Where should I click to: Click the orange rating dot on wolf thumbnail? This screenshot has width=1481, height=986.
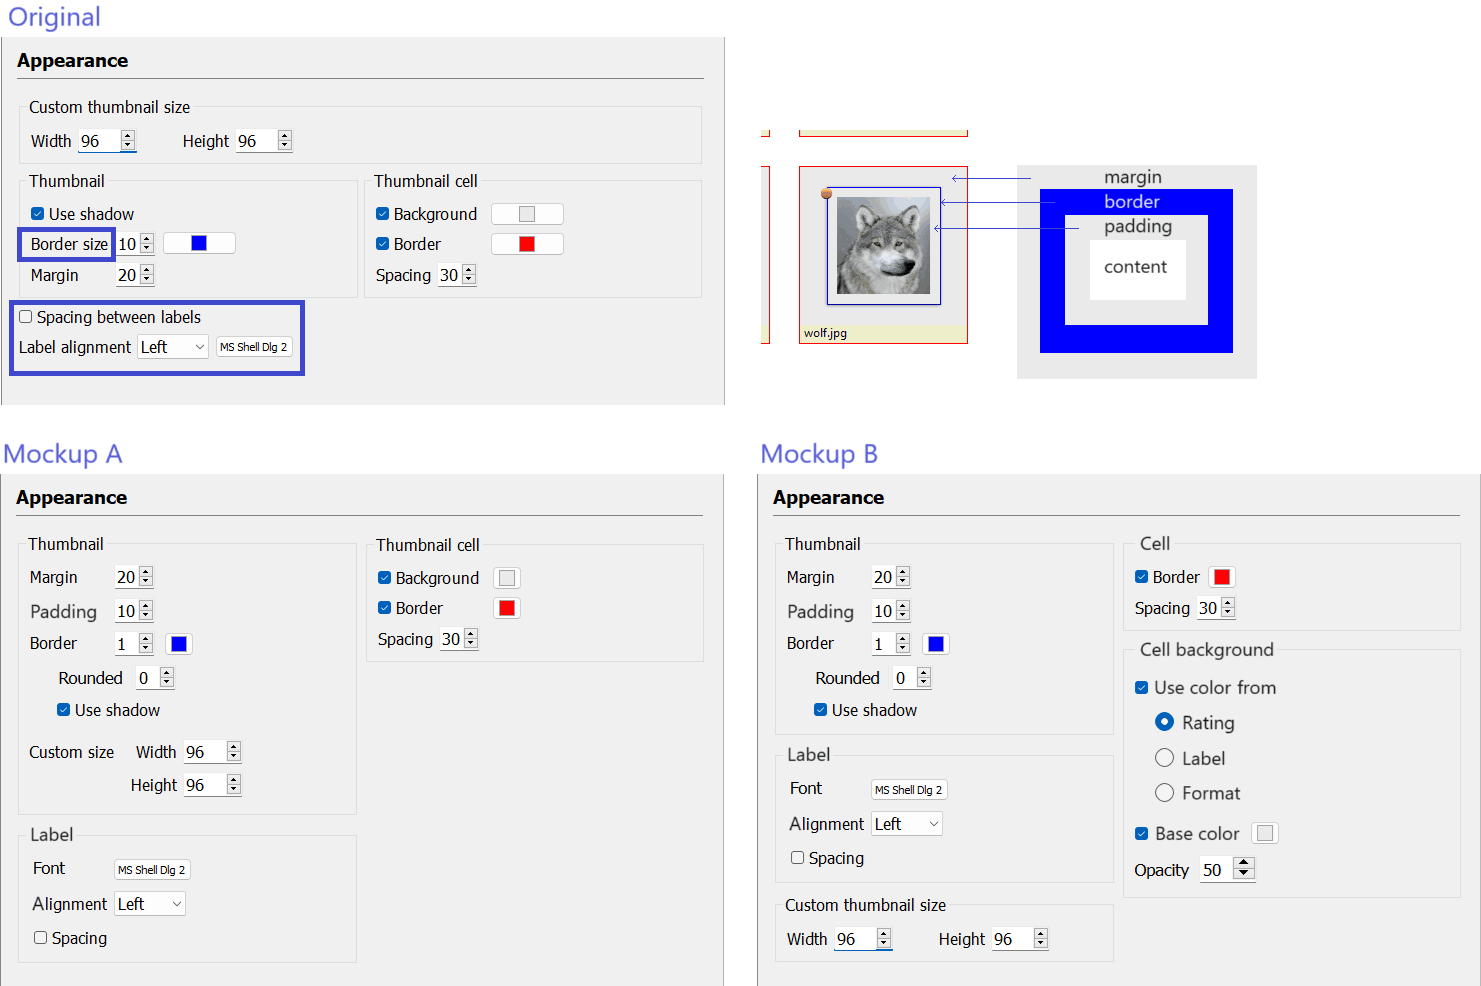[x=827, y=194]
